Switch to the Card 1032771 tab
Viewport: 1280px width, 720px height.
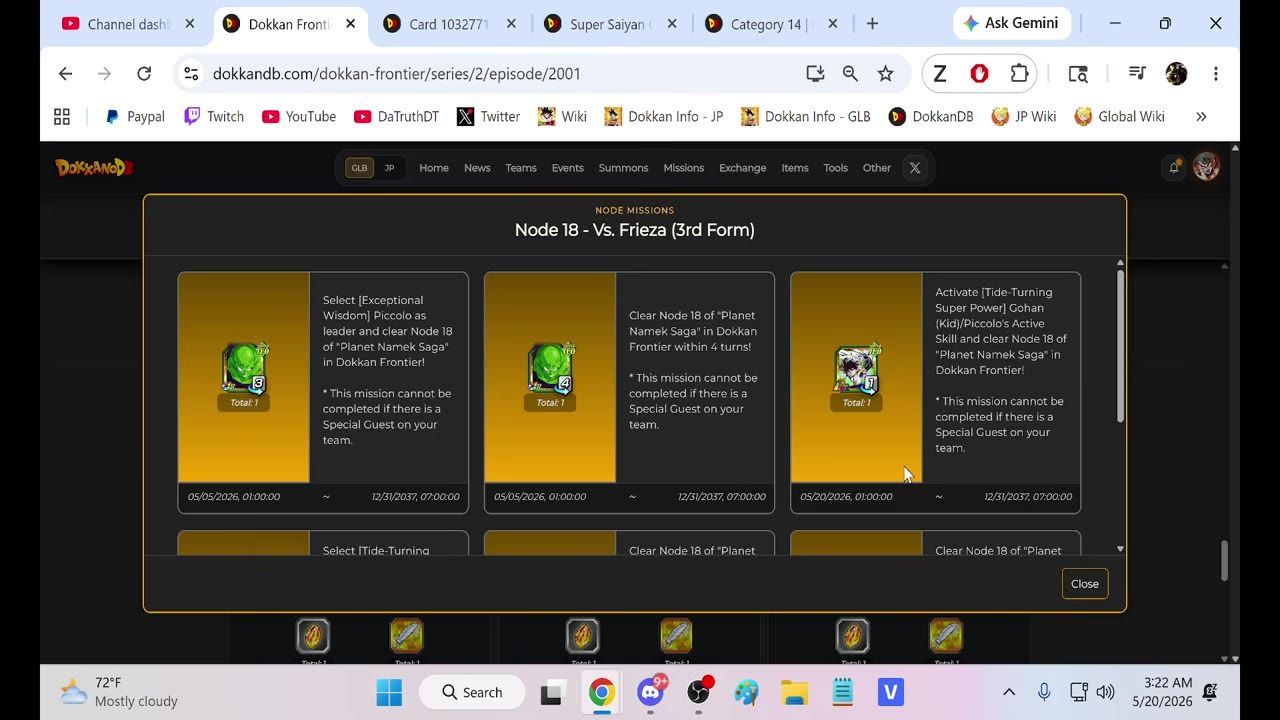[450, 24]
